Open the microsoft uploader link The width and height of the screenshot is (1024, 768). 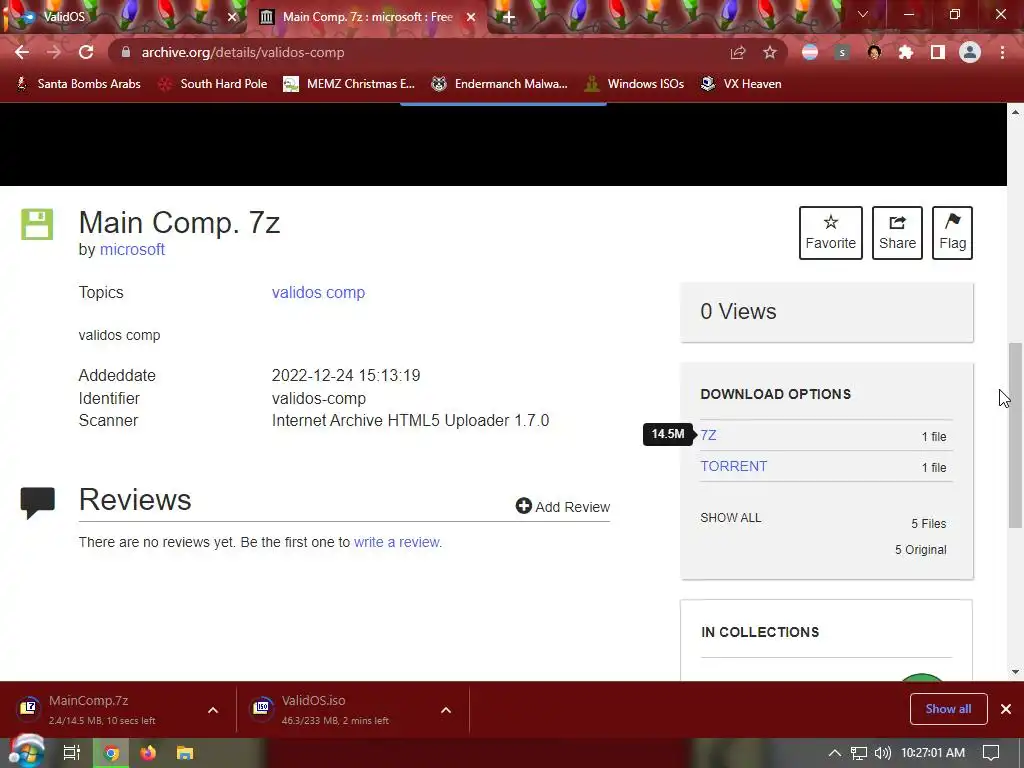132,249
